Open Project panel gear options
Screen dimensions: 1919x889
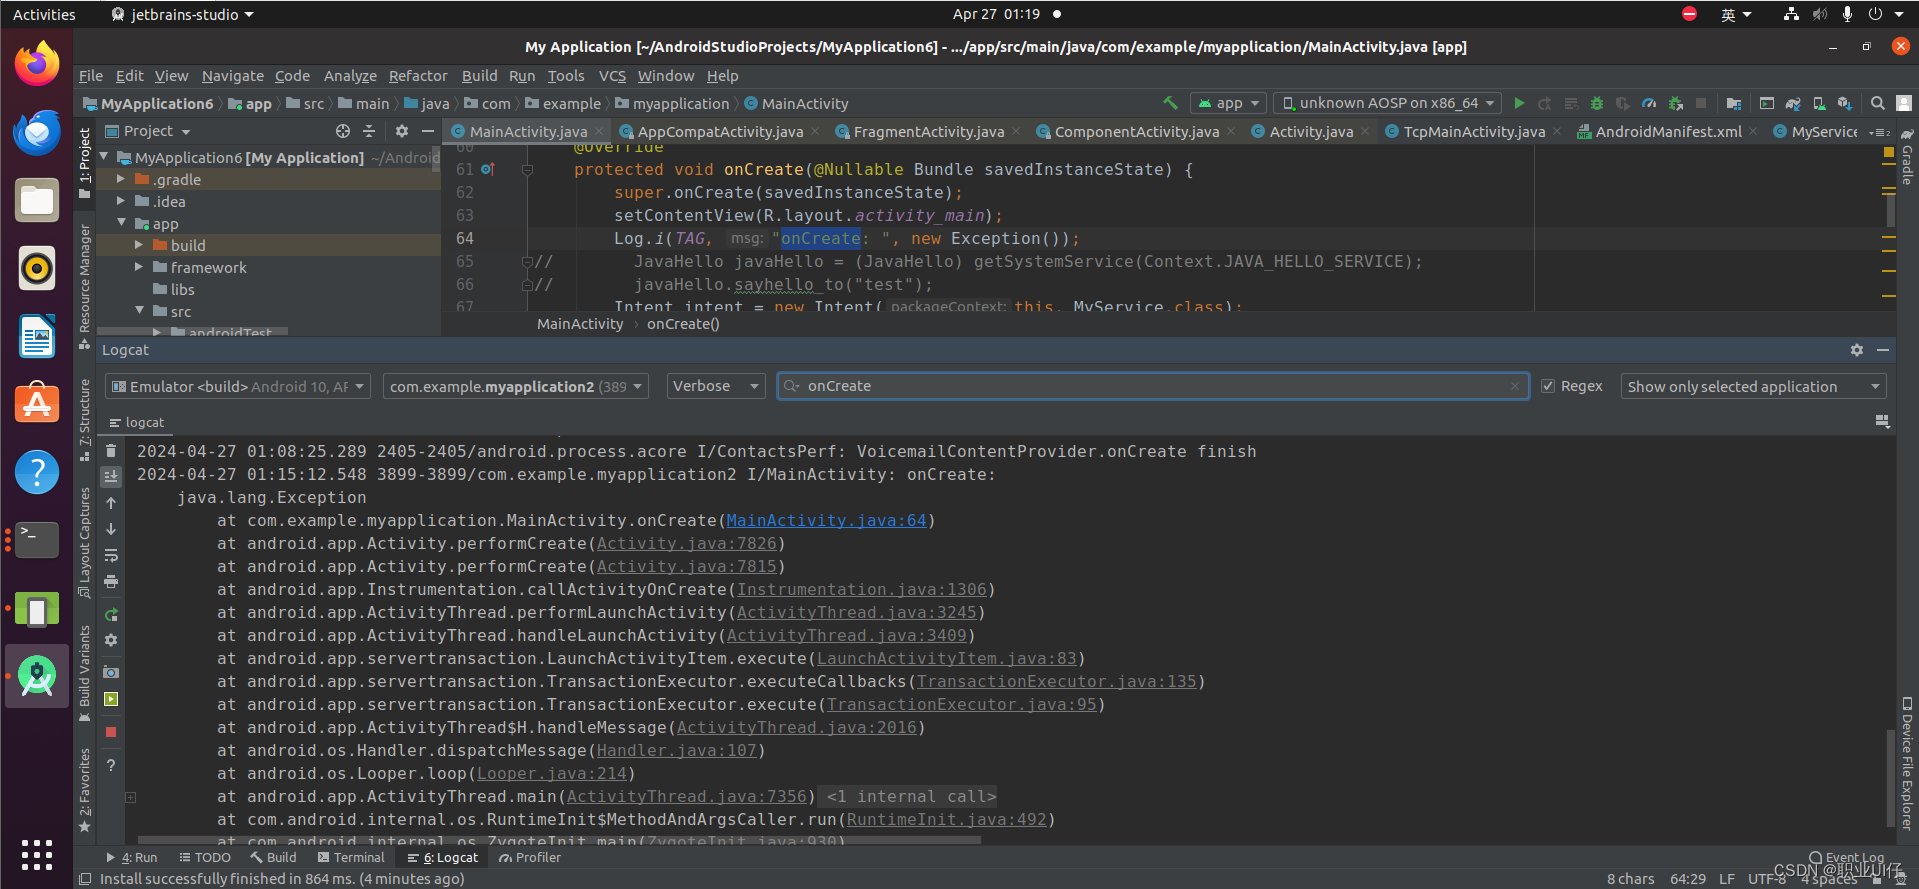point(402,131)
